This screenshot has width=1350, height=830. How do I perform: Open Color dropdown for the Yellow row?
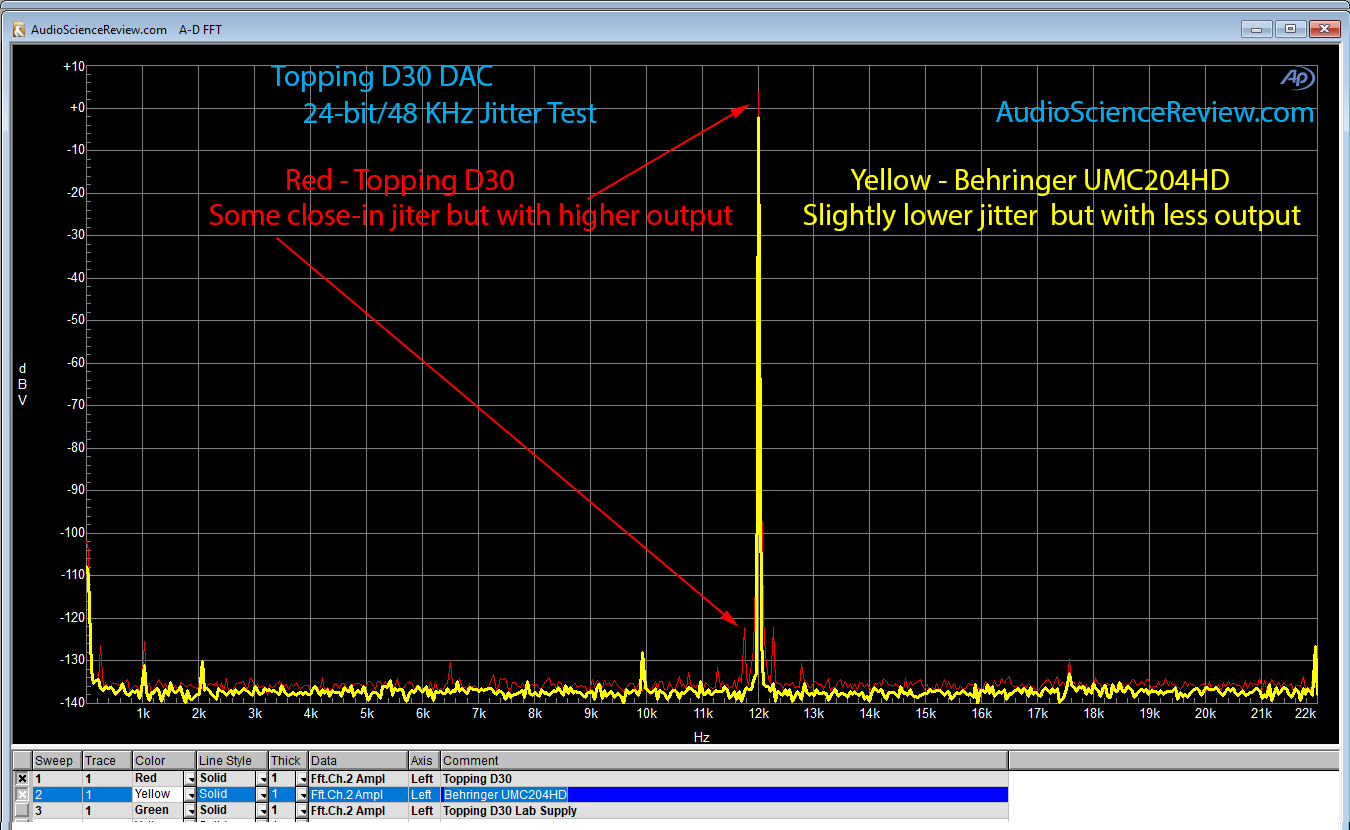[190, 794]
